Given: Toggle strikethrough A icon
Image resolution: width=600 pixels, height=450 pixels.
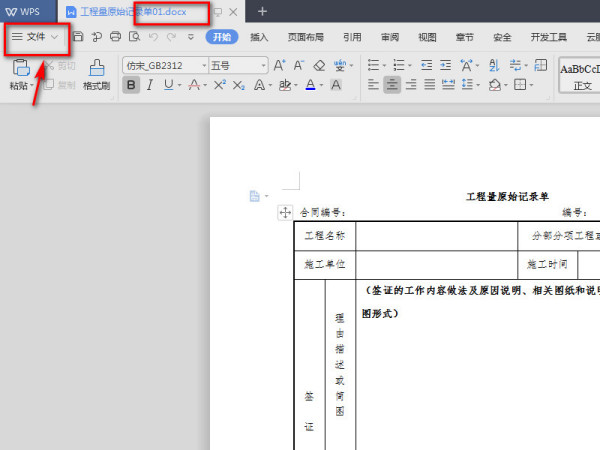Looking at the screenshot, I should pos(194,85).
